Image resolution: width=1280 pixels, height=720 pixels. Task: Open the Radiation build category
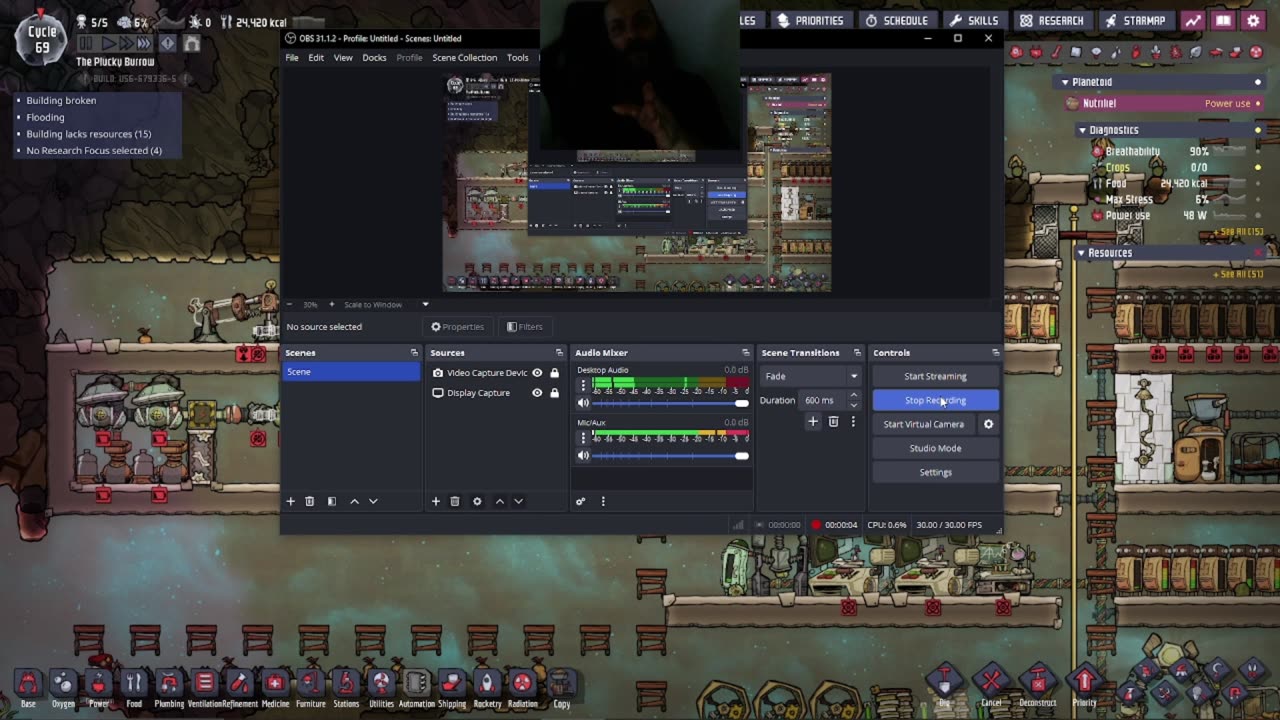pyautogui.click(x=522, y=688)
